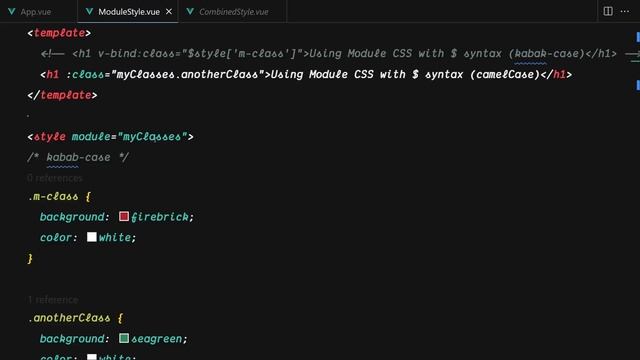Select the ModuleStyle.vue tab
Viewport: 640px width, 360px height.
pyautogui.click(x=129, y=12)
